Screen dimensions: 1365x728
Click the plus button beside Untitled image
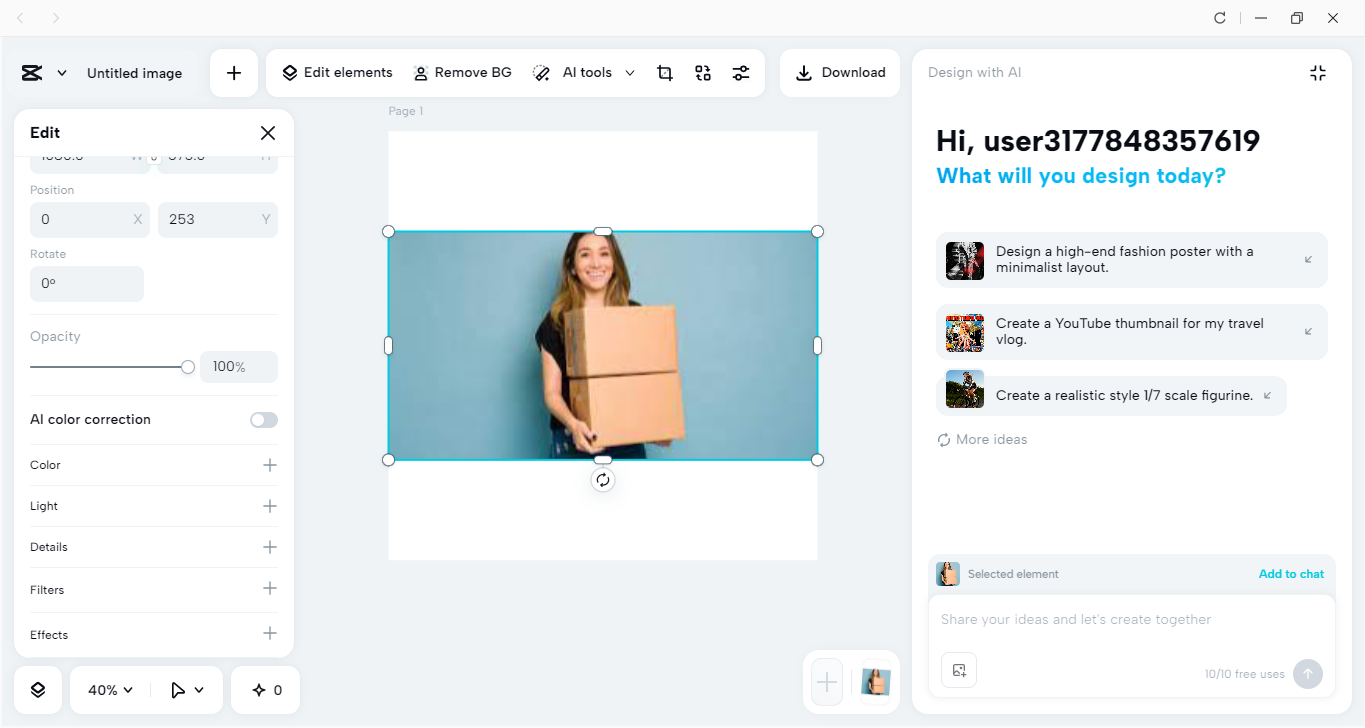(x=234, y=73)
